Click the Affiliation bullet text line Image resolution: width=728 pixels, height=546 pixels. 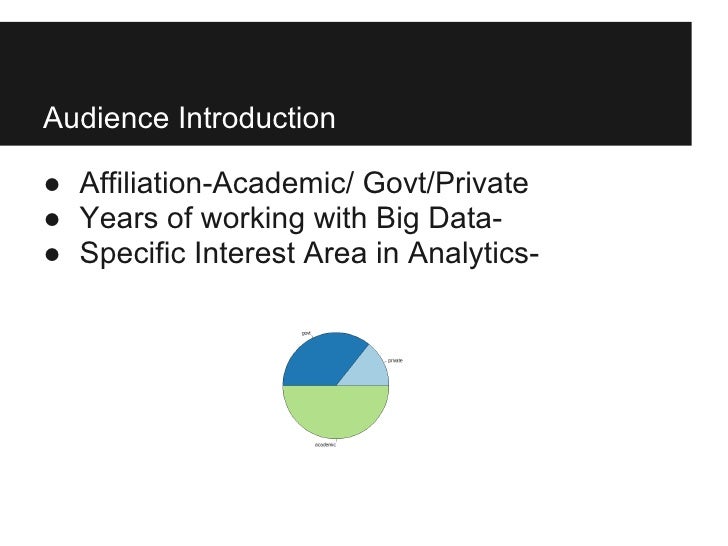point(304,183)
